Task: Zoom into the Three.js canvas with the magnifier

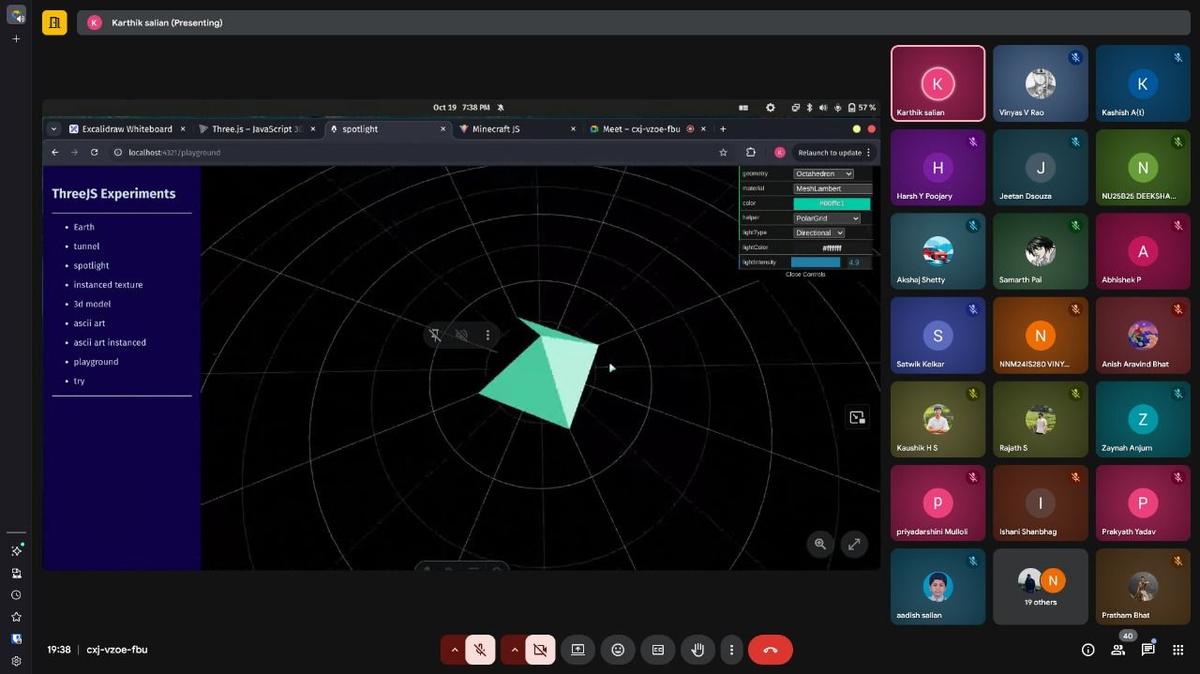Action: (x=820, y=544)
